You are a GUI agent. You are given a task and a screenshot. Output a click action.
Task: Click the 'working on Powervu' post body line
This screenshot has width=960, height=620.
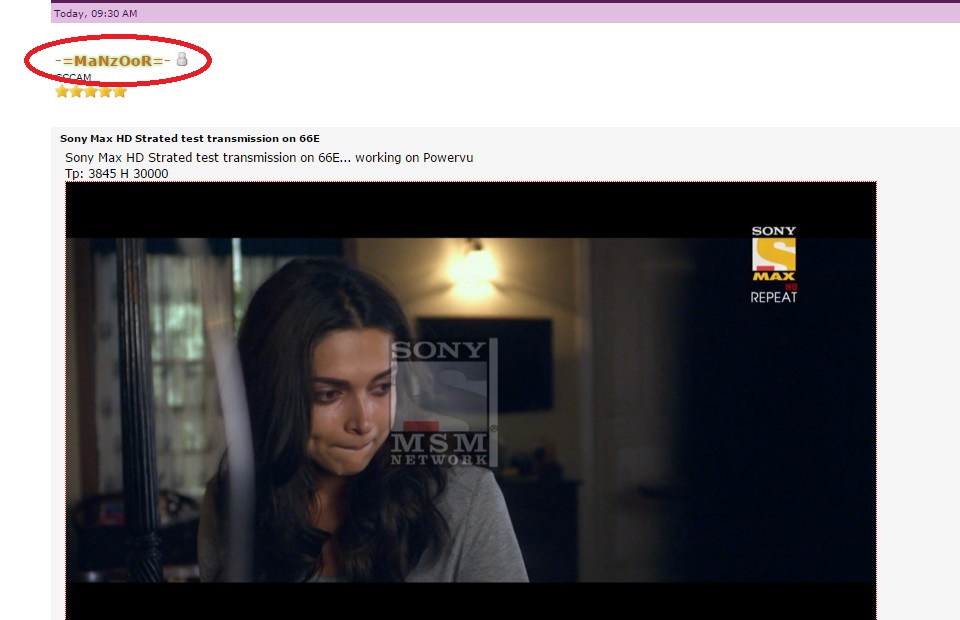pos(269,158)
